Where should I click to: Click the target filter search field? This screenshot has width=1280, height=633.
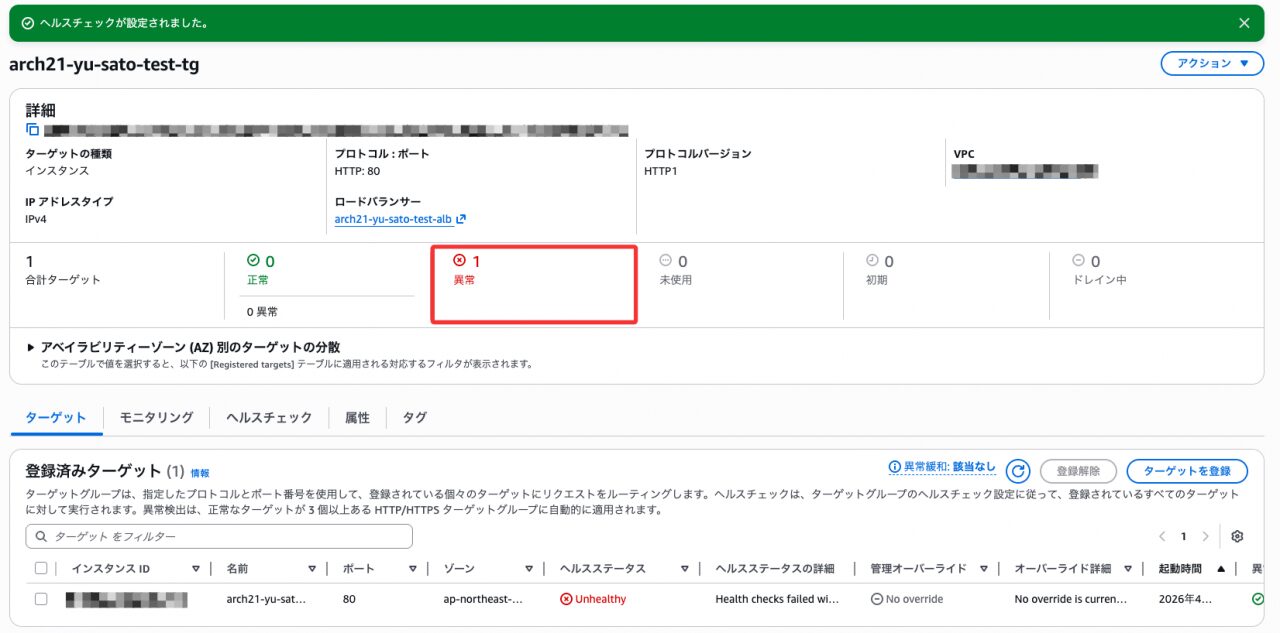tap(219, 537)
